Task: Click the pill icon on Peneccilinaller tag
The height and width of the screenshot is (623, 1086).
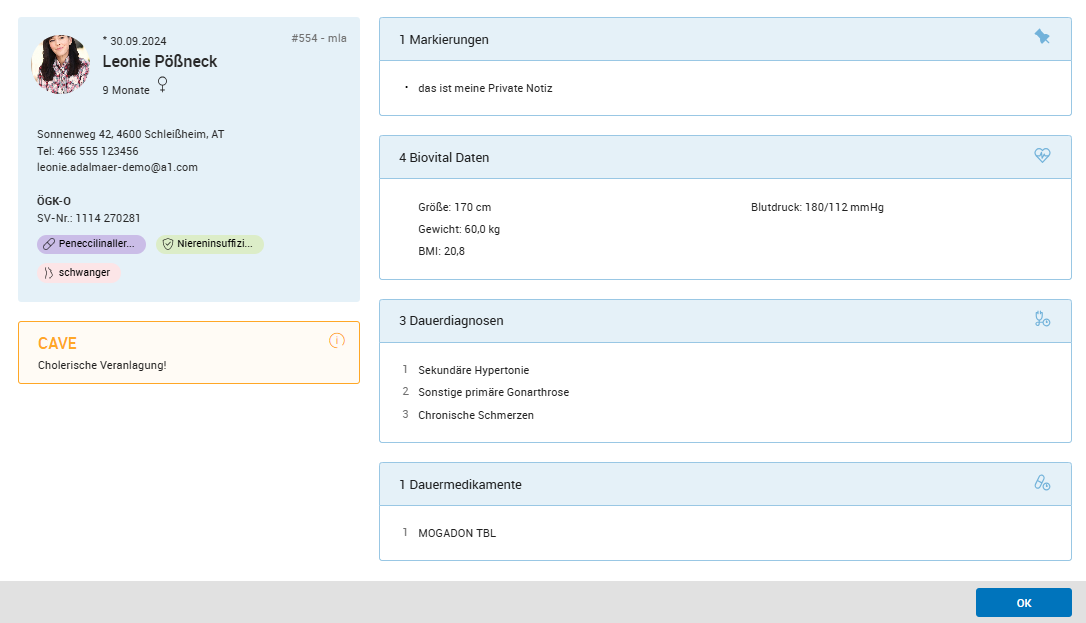Action: pyautogui.click(x=49, y=244)
